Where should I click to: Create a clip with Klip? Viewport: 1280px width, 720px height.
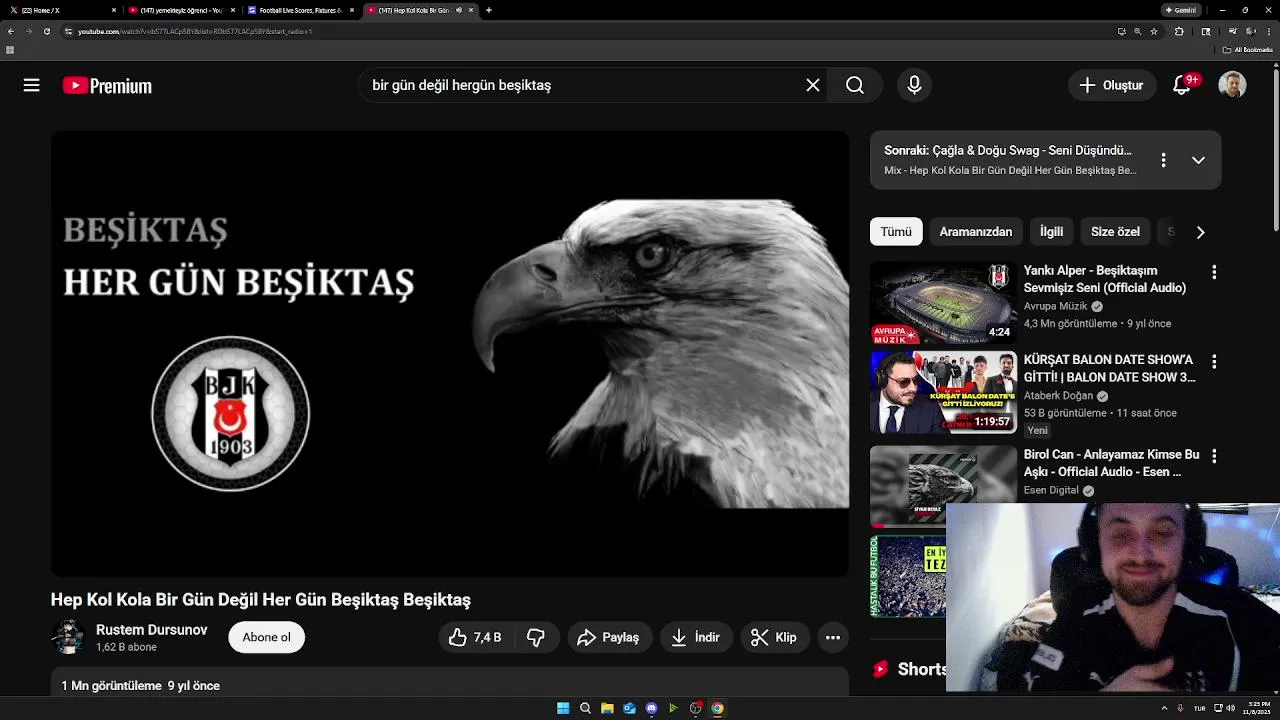[775, 637]
